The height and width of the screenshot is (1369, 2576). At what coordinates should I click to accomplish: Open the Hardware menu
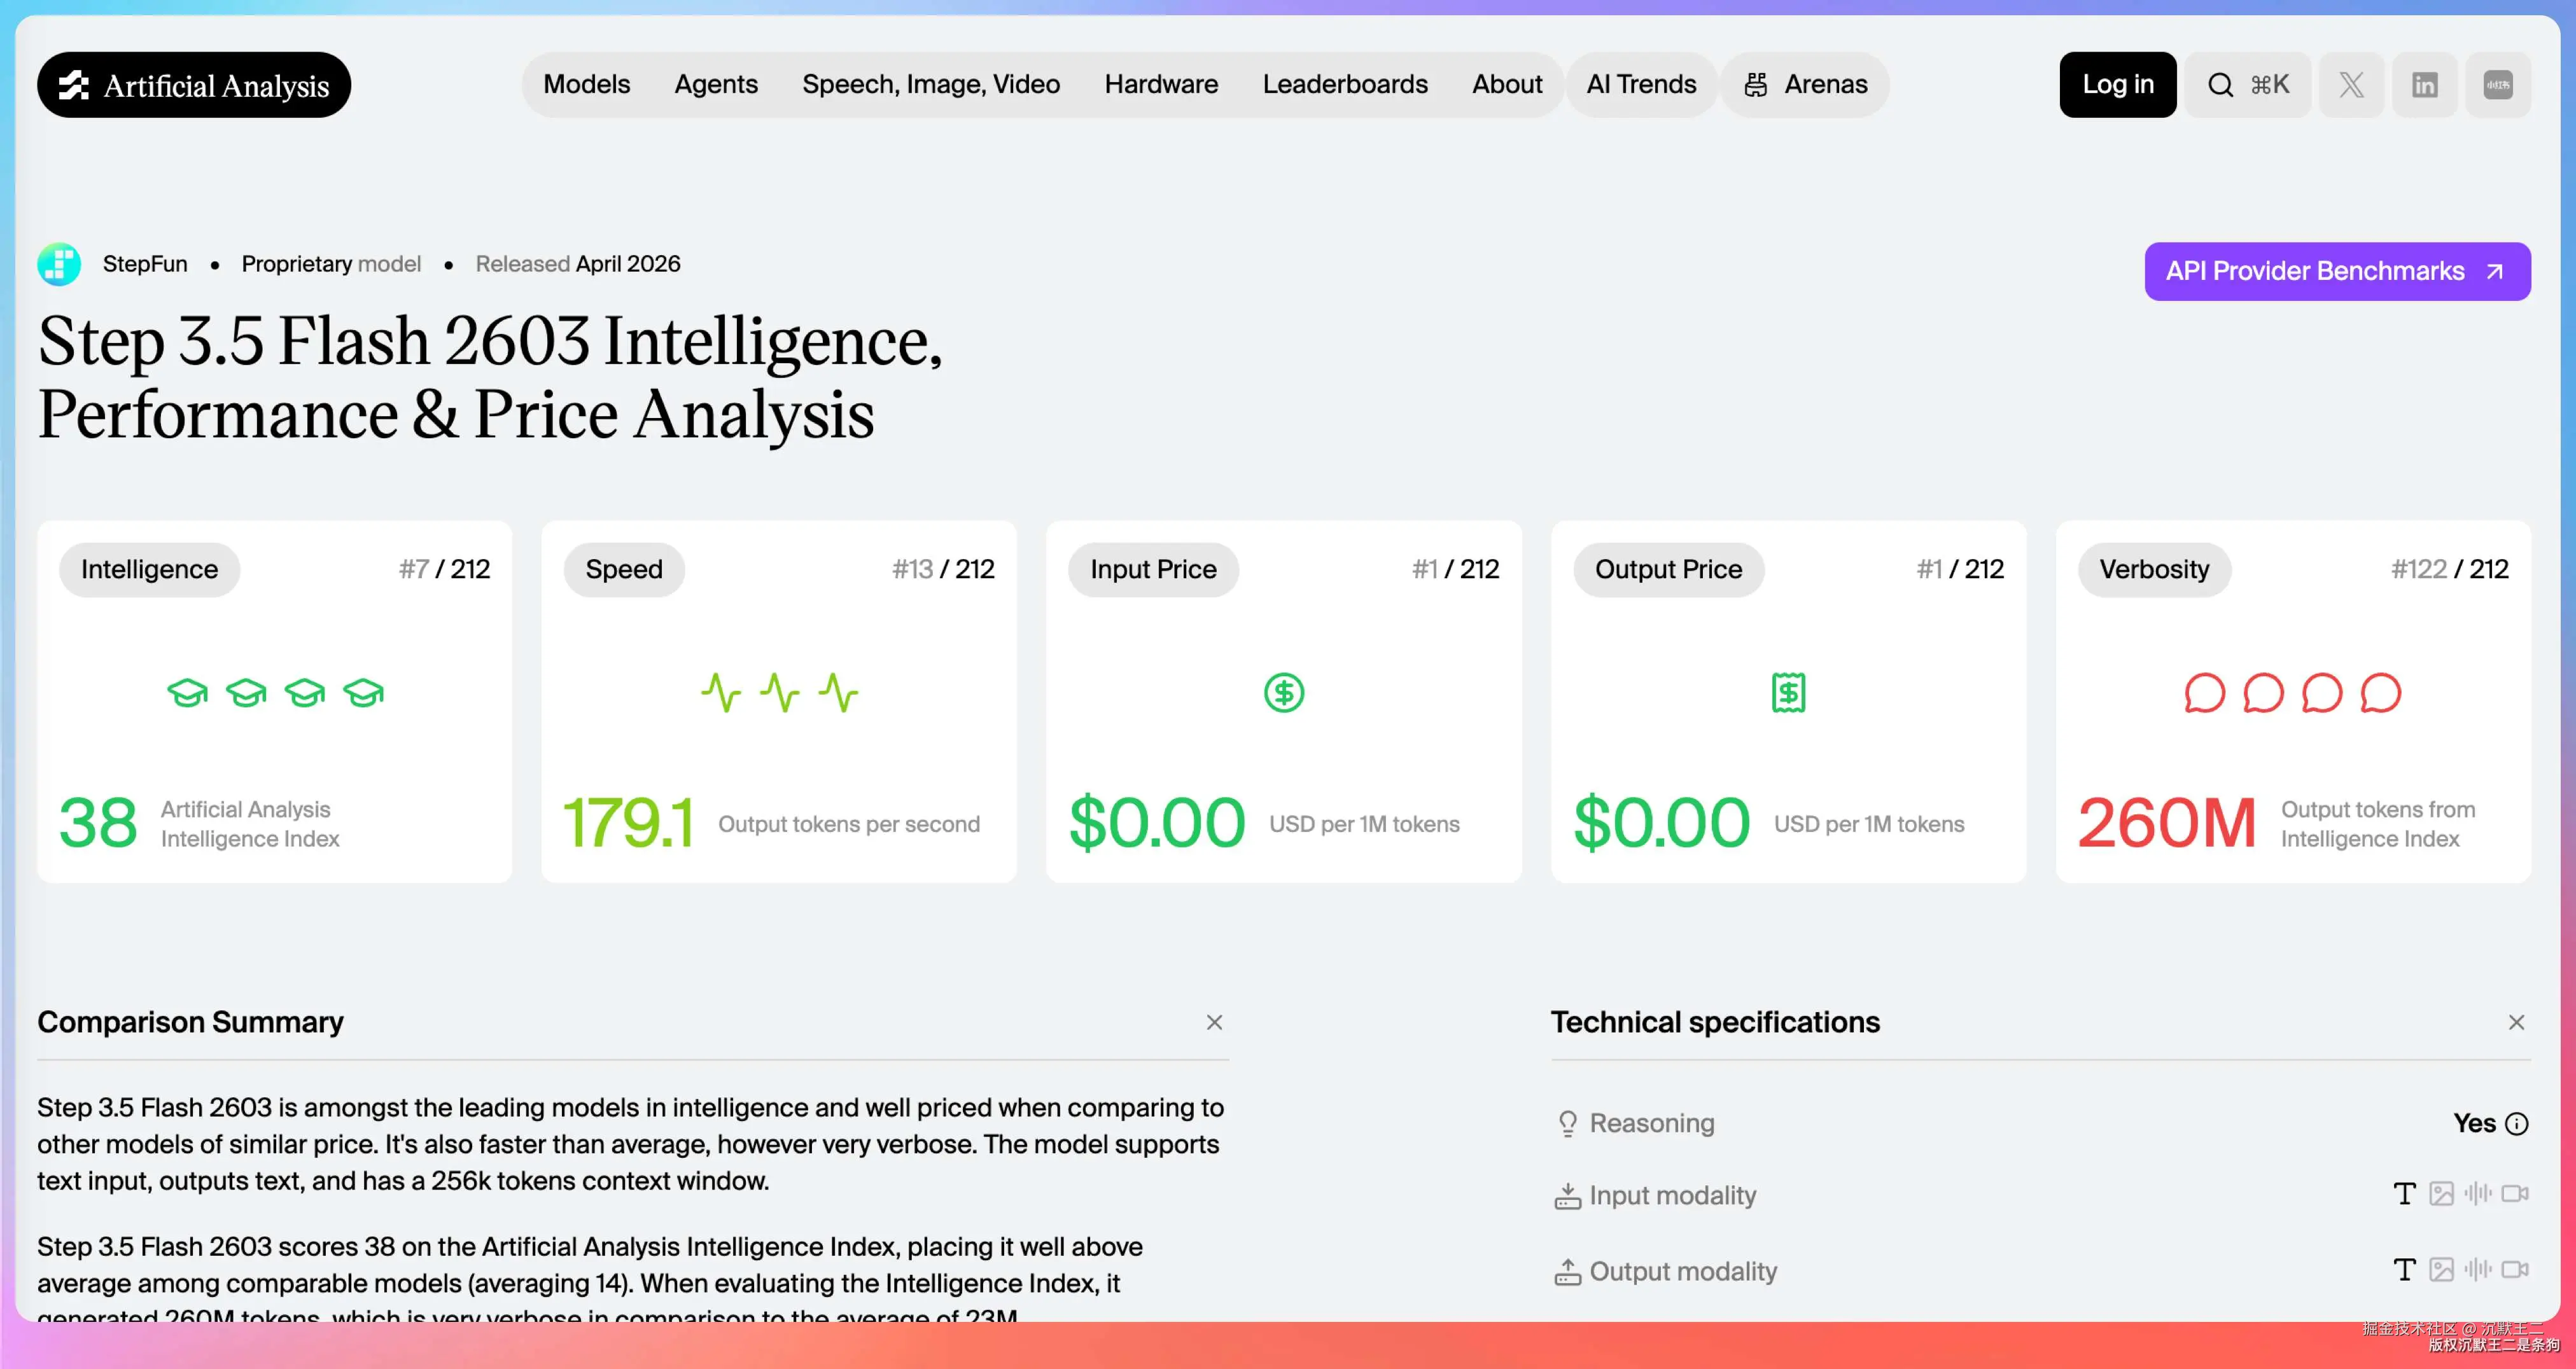(x=1161, y=85)
